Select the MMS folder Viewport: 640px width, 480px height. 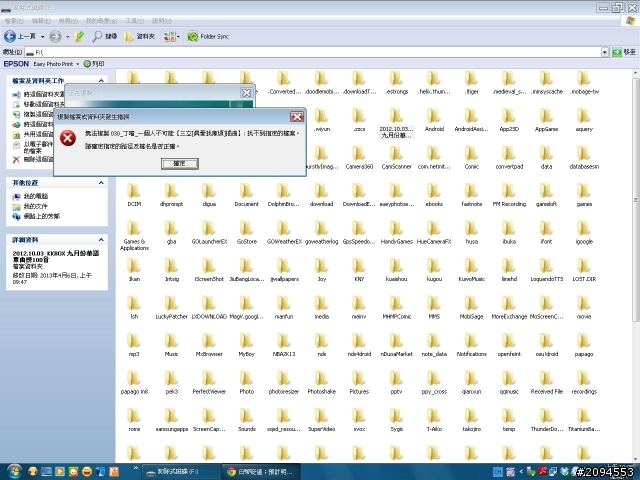[434, 308]
